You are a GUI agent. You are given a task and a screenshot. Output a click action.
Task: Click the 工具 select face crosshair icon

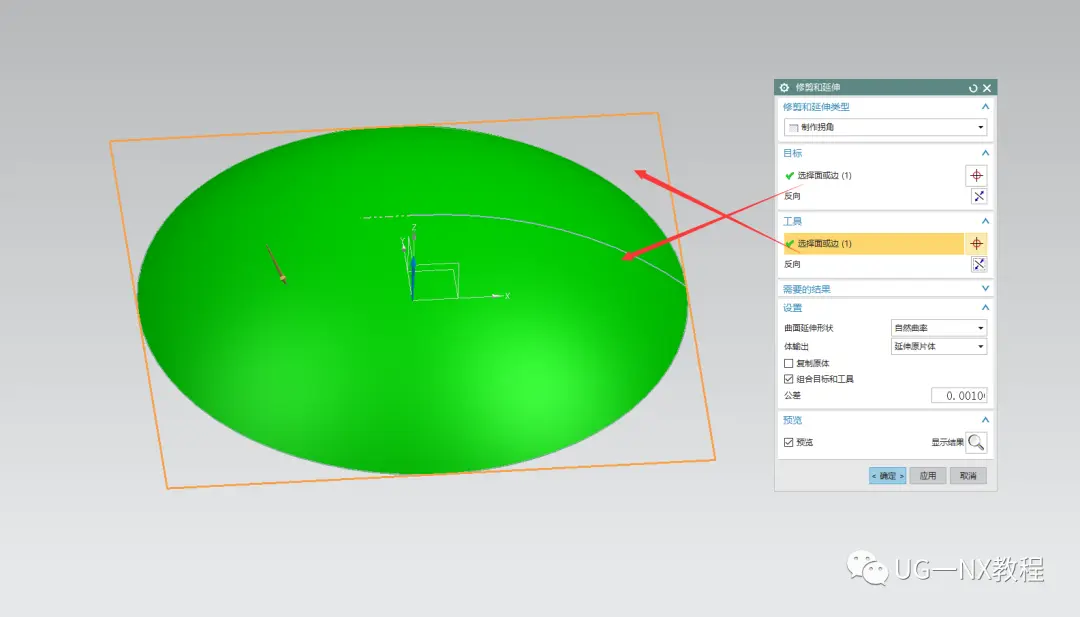[x=976, y=243]
